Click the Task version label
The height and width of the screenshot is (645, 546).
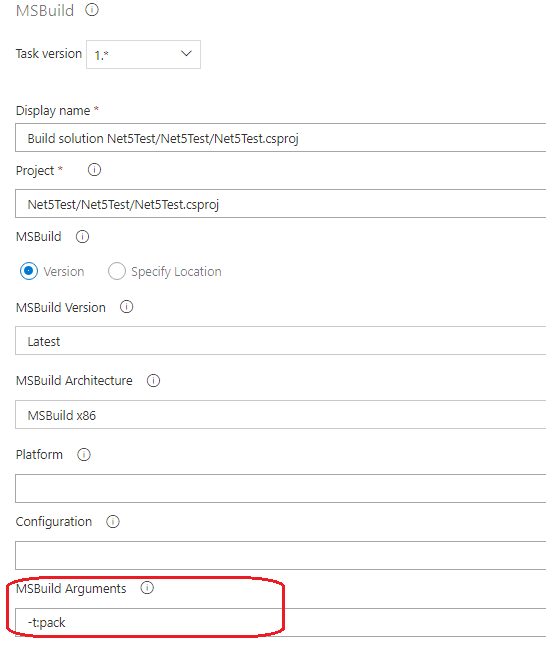[x=49, y=54]
